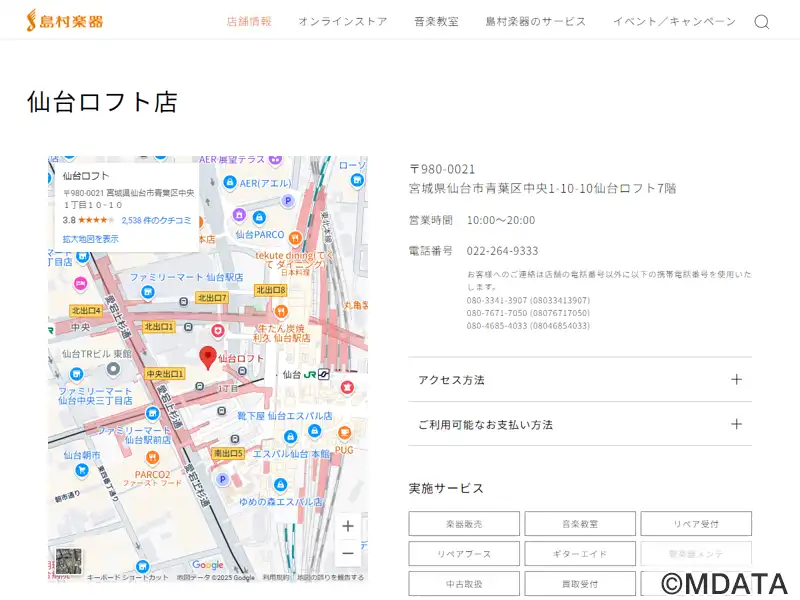Click the 仙台PARCO shopping bag marker

point(259,218)
